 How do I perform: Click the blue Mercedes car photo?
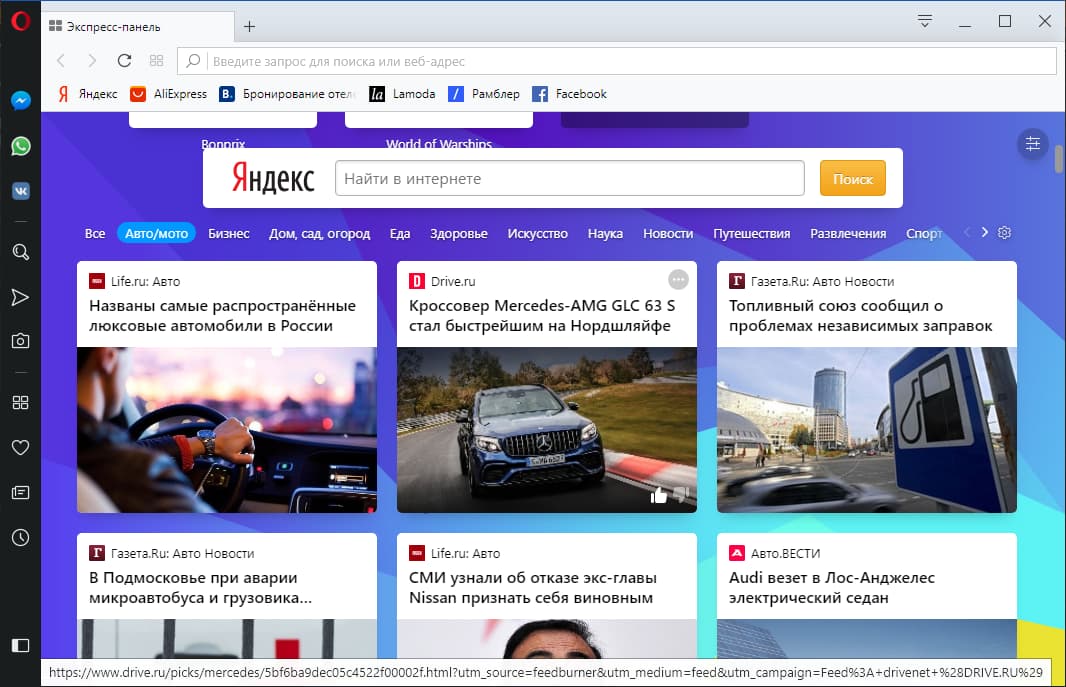[x=547, y=429]
